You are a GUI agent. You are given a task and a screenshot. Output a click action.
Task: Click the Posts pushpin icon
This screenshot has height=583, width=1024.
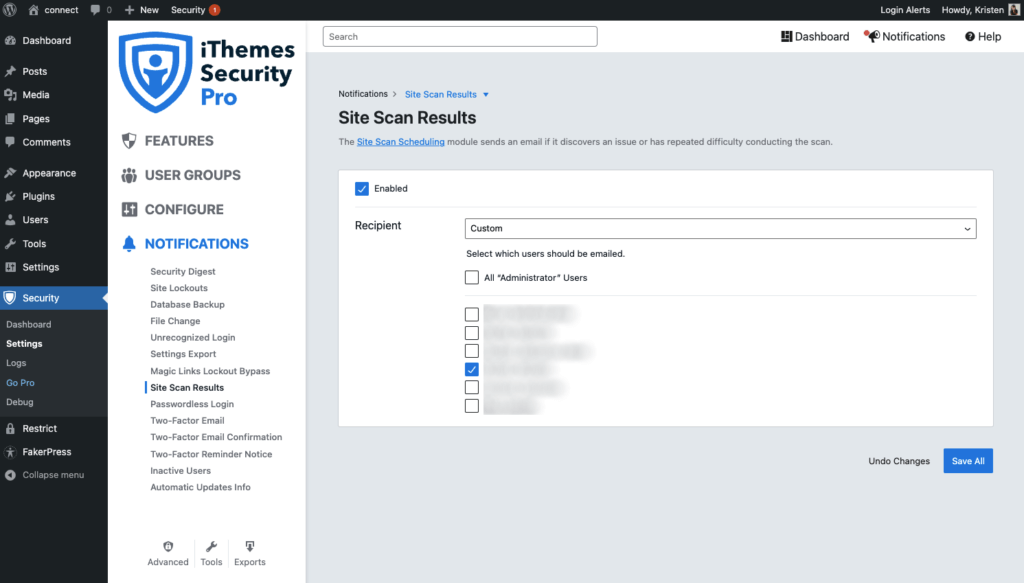10,71
